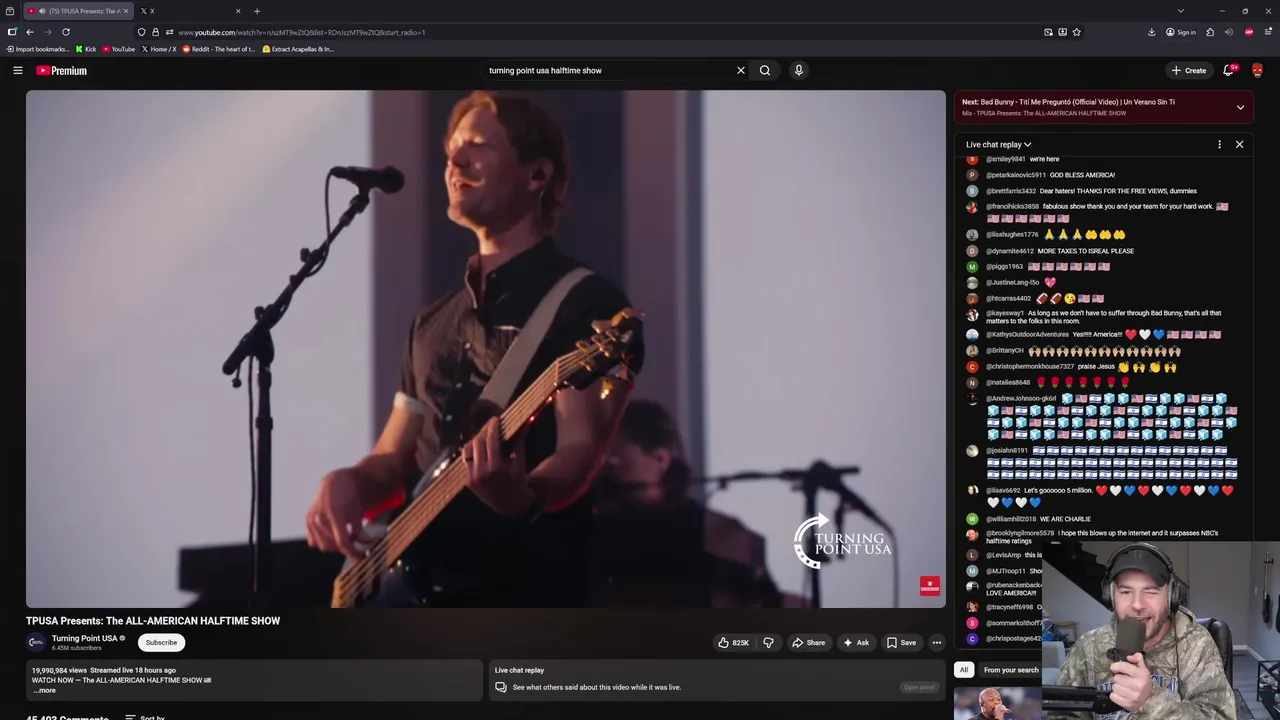Open the Kick bookmark
Image resolution: width=1280 pixels, height=720 pixels.
click(86, 49)
